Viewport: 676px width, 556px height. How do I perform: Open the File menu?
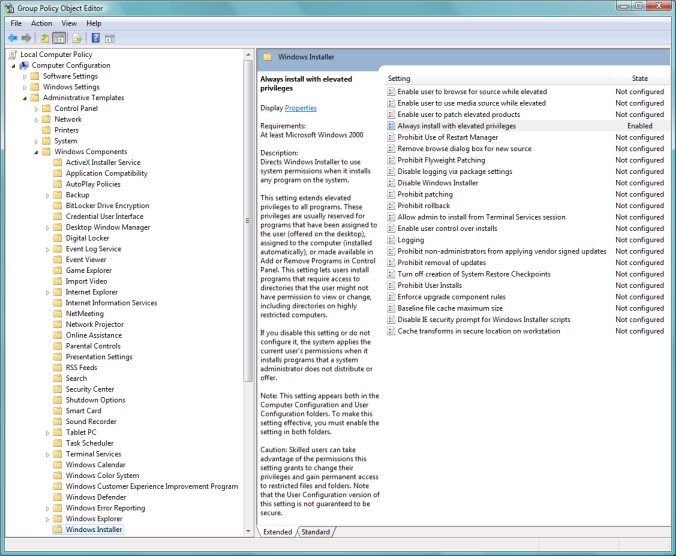point(16,23)
